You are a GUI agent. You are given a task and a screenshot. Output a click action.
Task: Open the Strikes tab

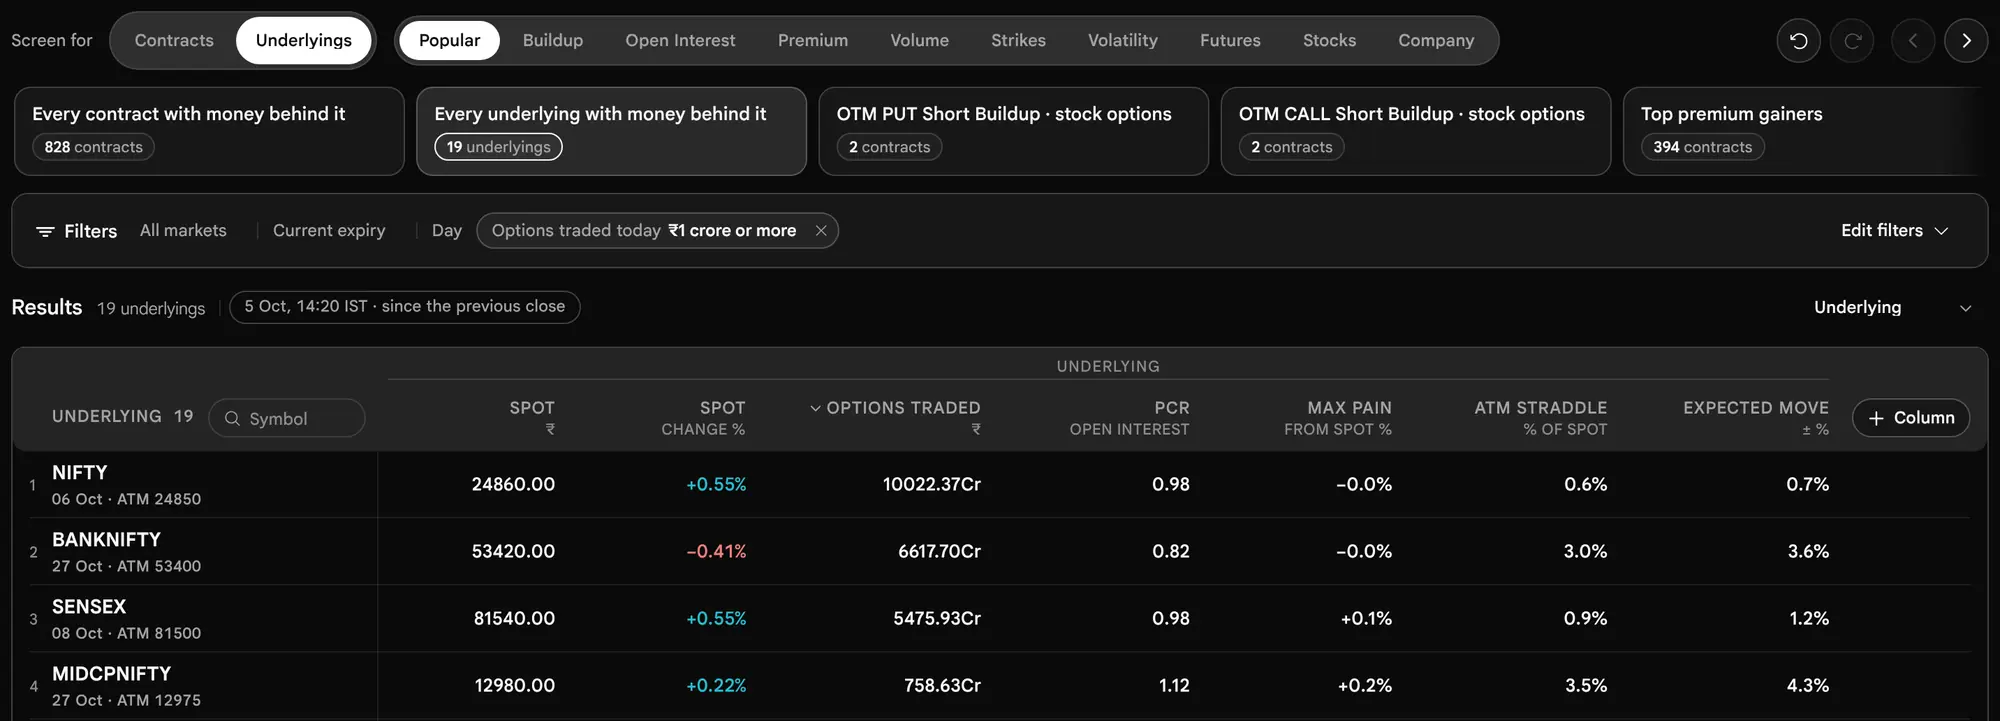pos(1018,41)
